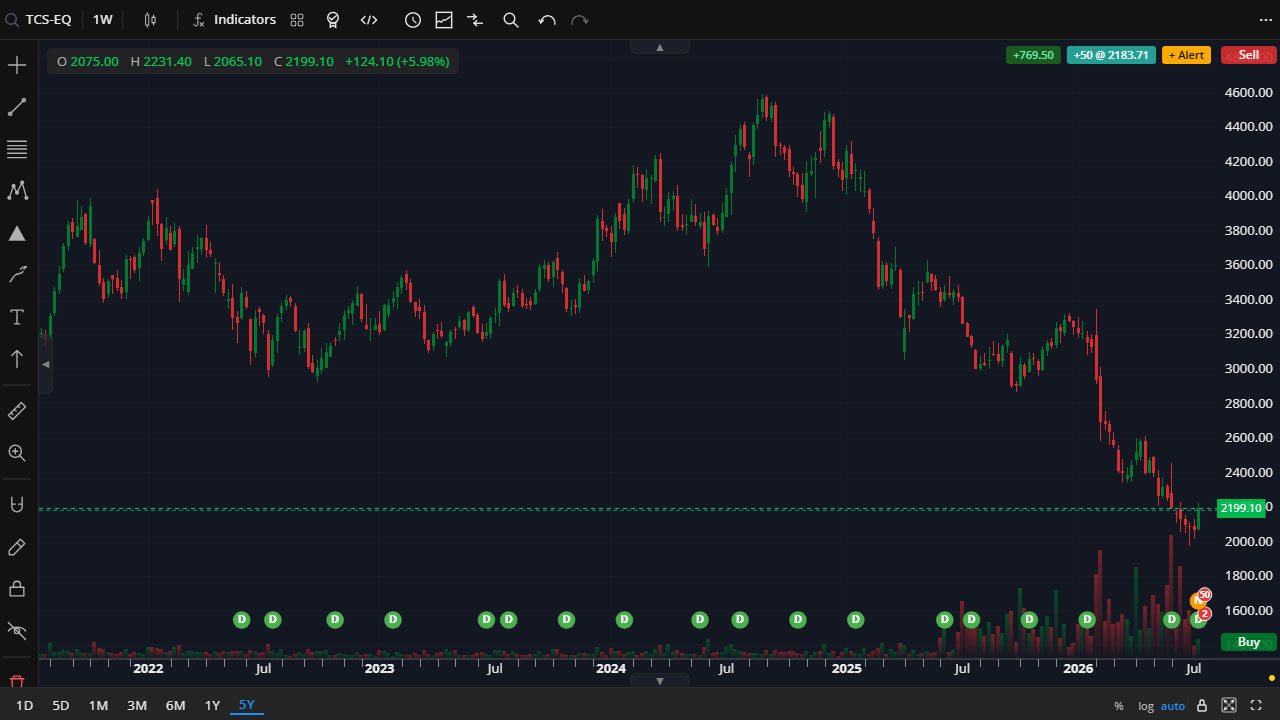This screenshot has height=720, width=1280.
Task: Open the alert clock icon
Action: 413,20
